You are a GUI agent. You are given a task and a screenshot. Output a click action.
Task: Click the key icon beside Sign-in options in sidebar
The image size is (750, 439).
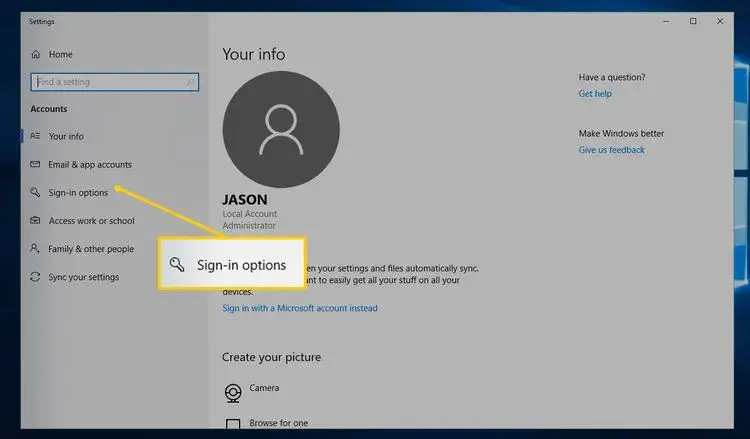coord(36,192)
